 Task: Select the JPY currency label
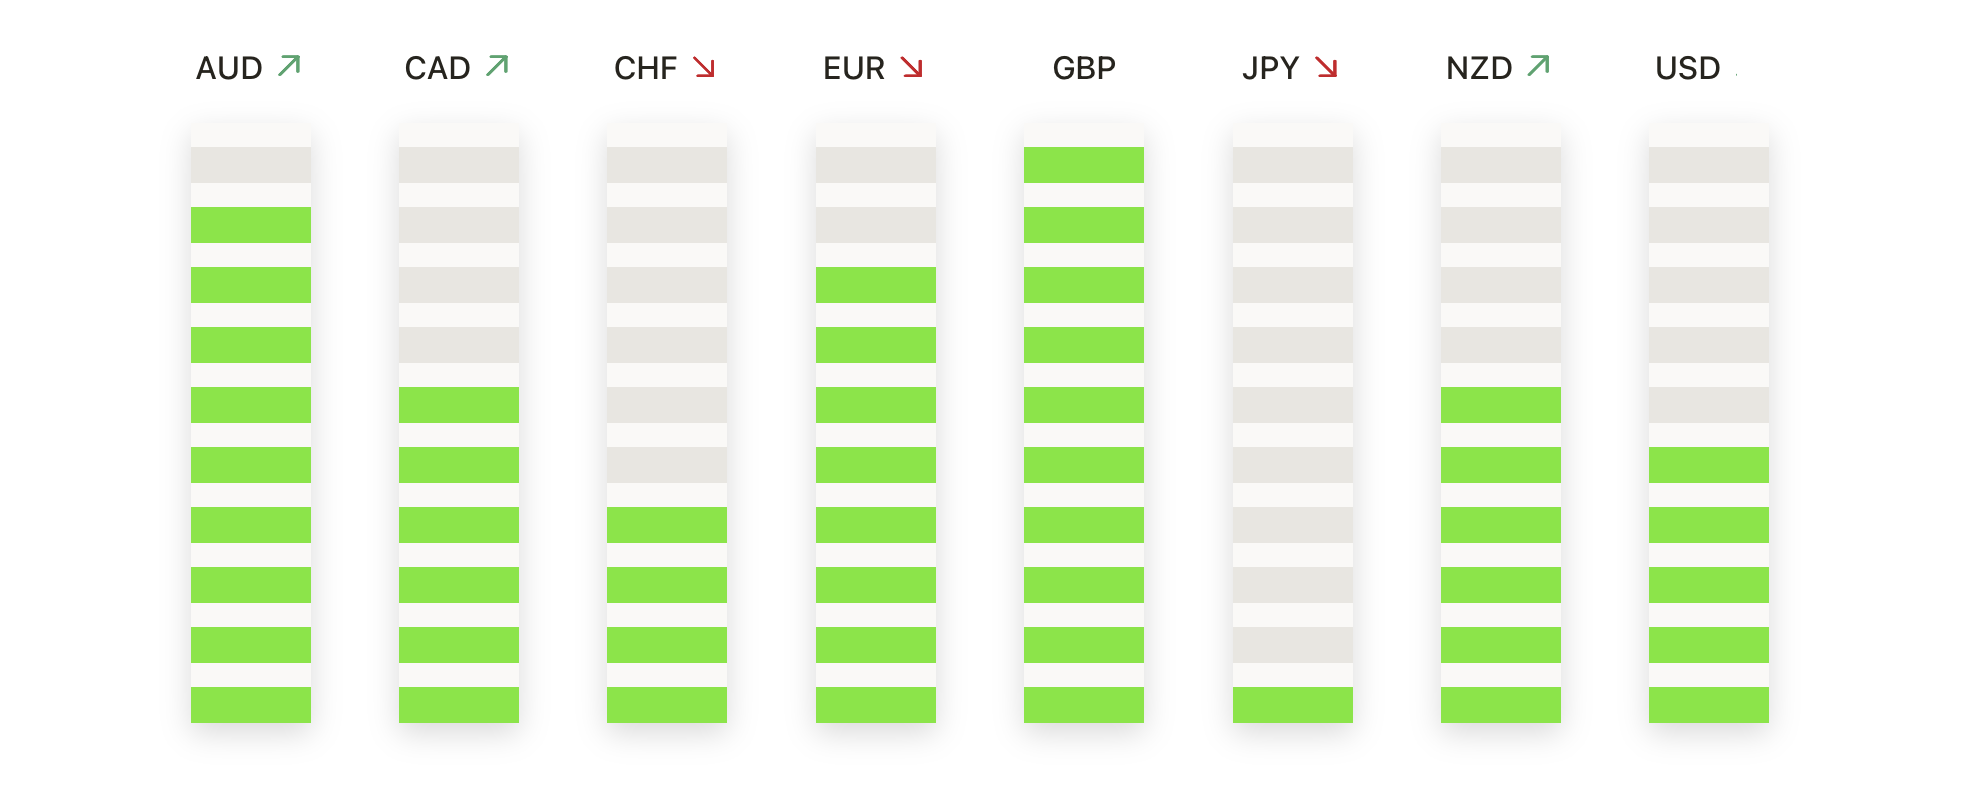[x=1270, y=68]
